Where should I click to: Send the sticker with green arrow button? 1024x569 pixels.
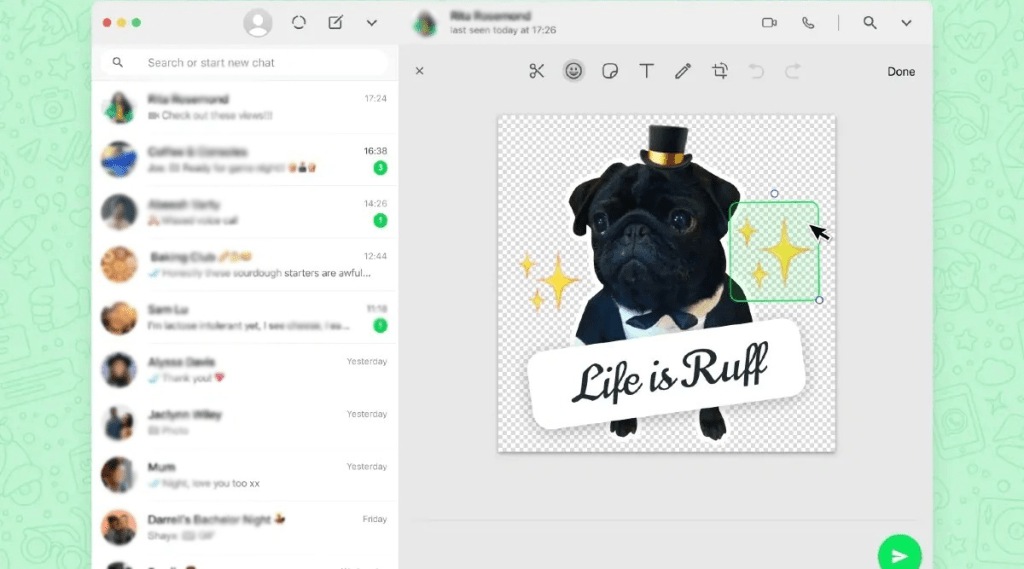coord(899,555)
